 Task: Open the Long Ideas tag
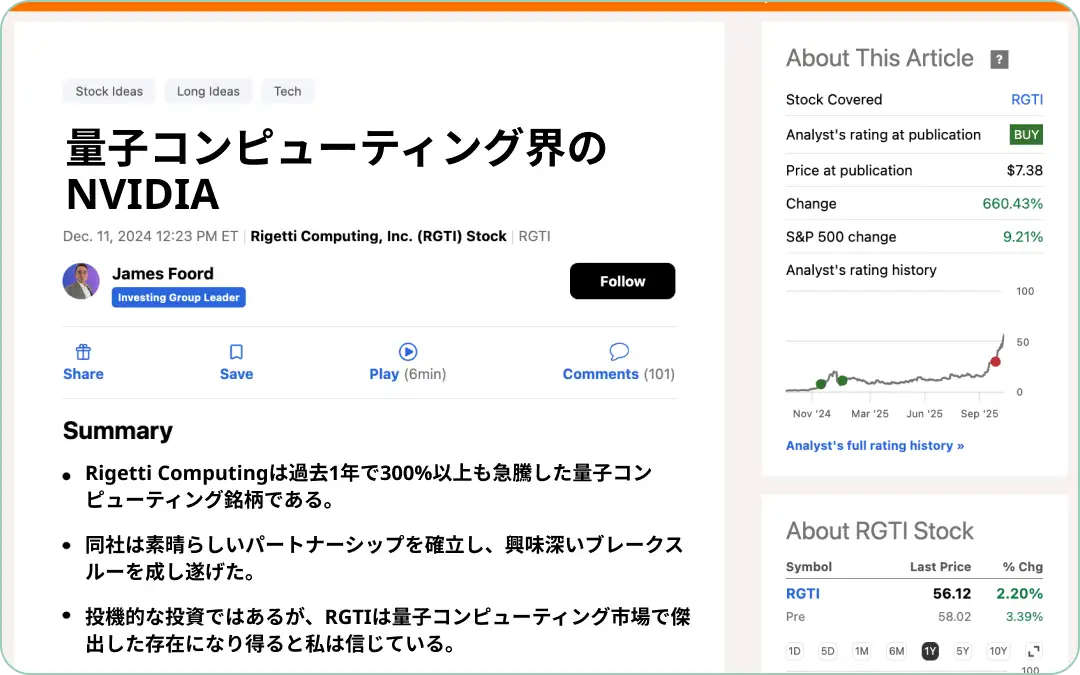[x=208, y=91]
